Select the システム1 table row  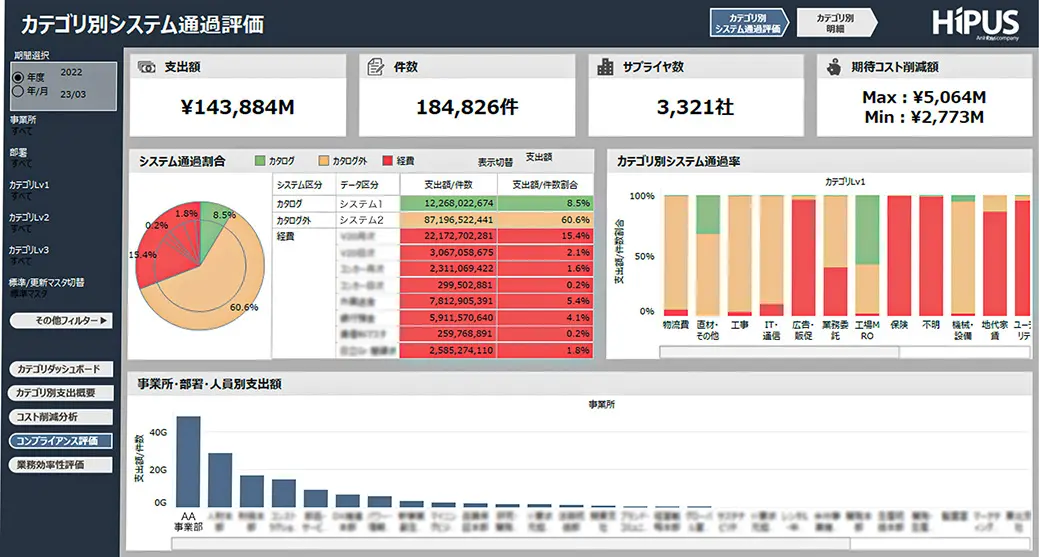pos(433,203)
